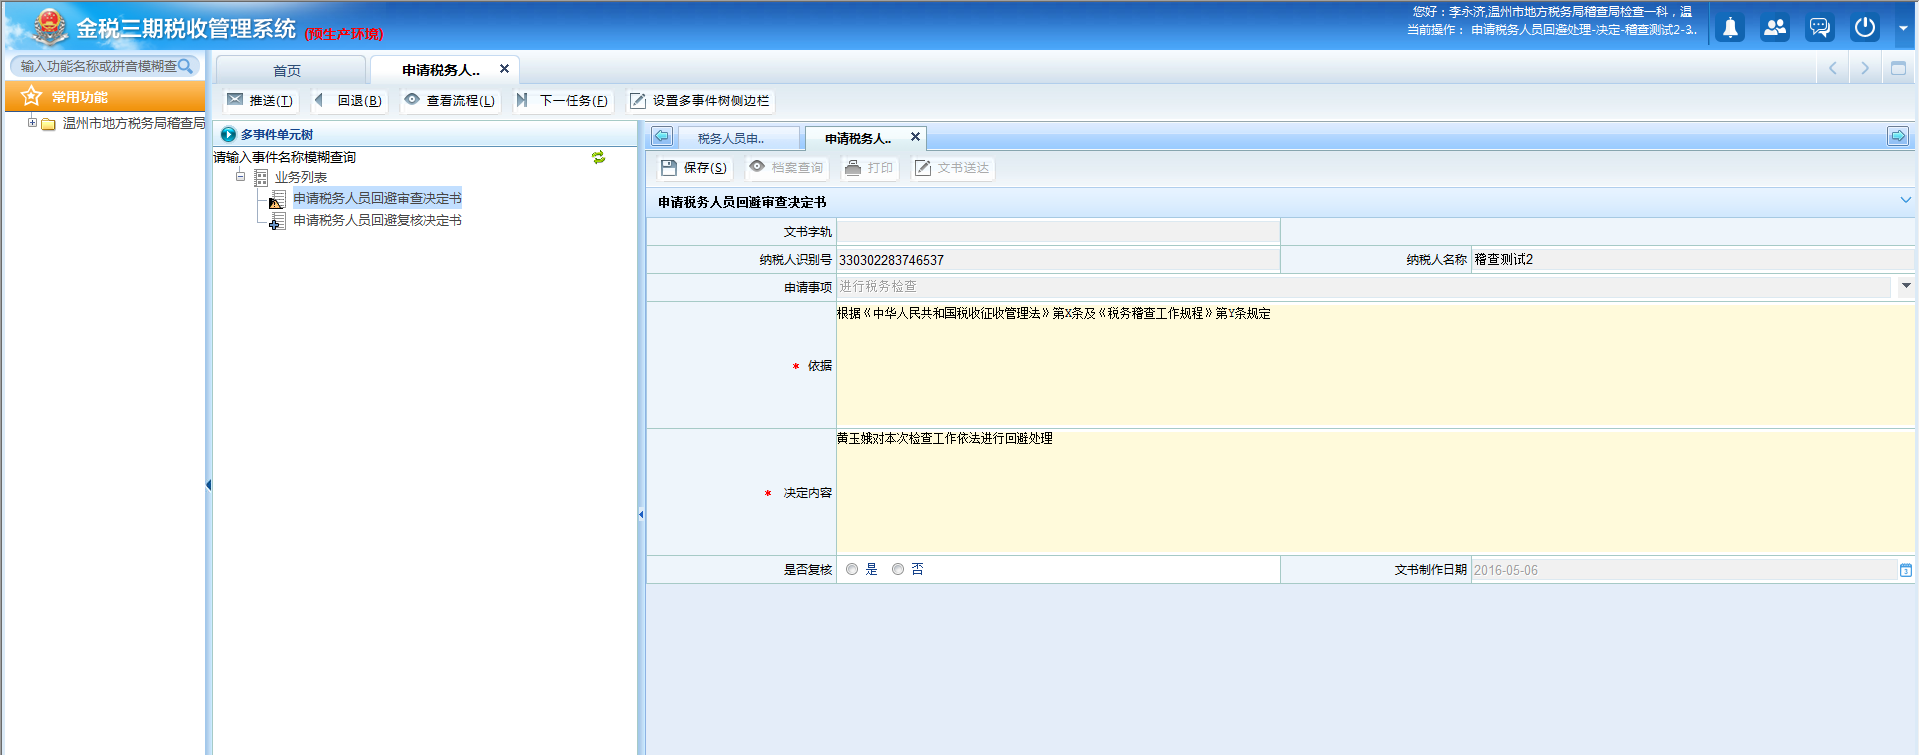Click the inner tabs scroll-left arrow icon
The width and height of the screenshot is (1919, 755).
(662, 136)
